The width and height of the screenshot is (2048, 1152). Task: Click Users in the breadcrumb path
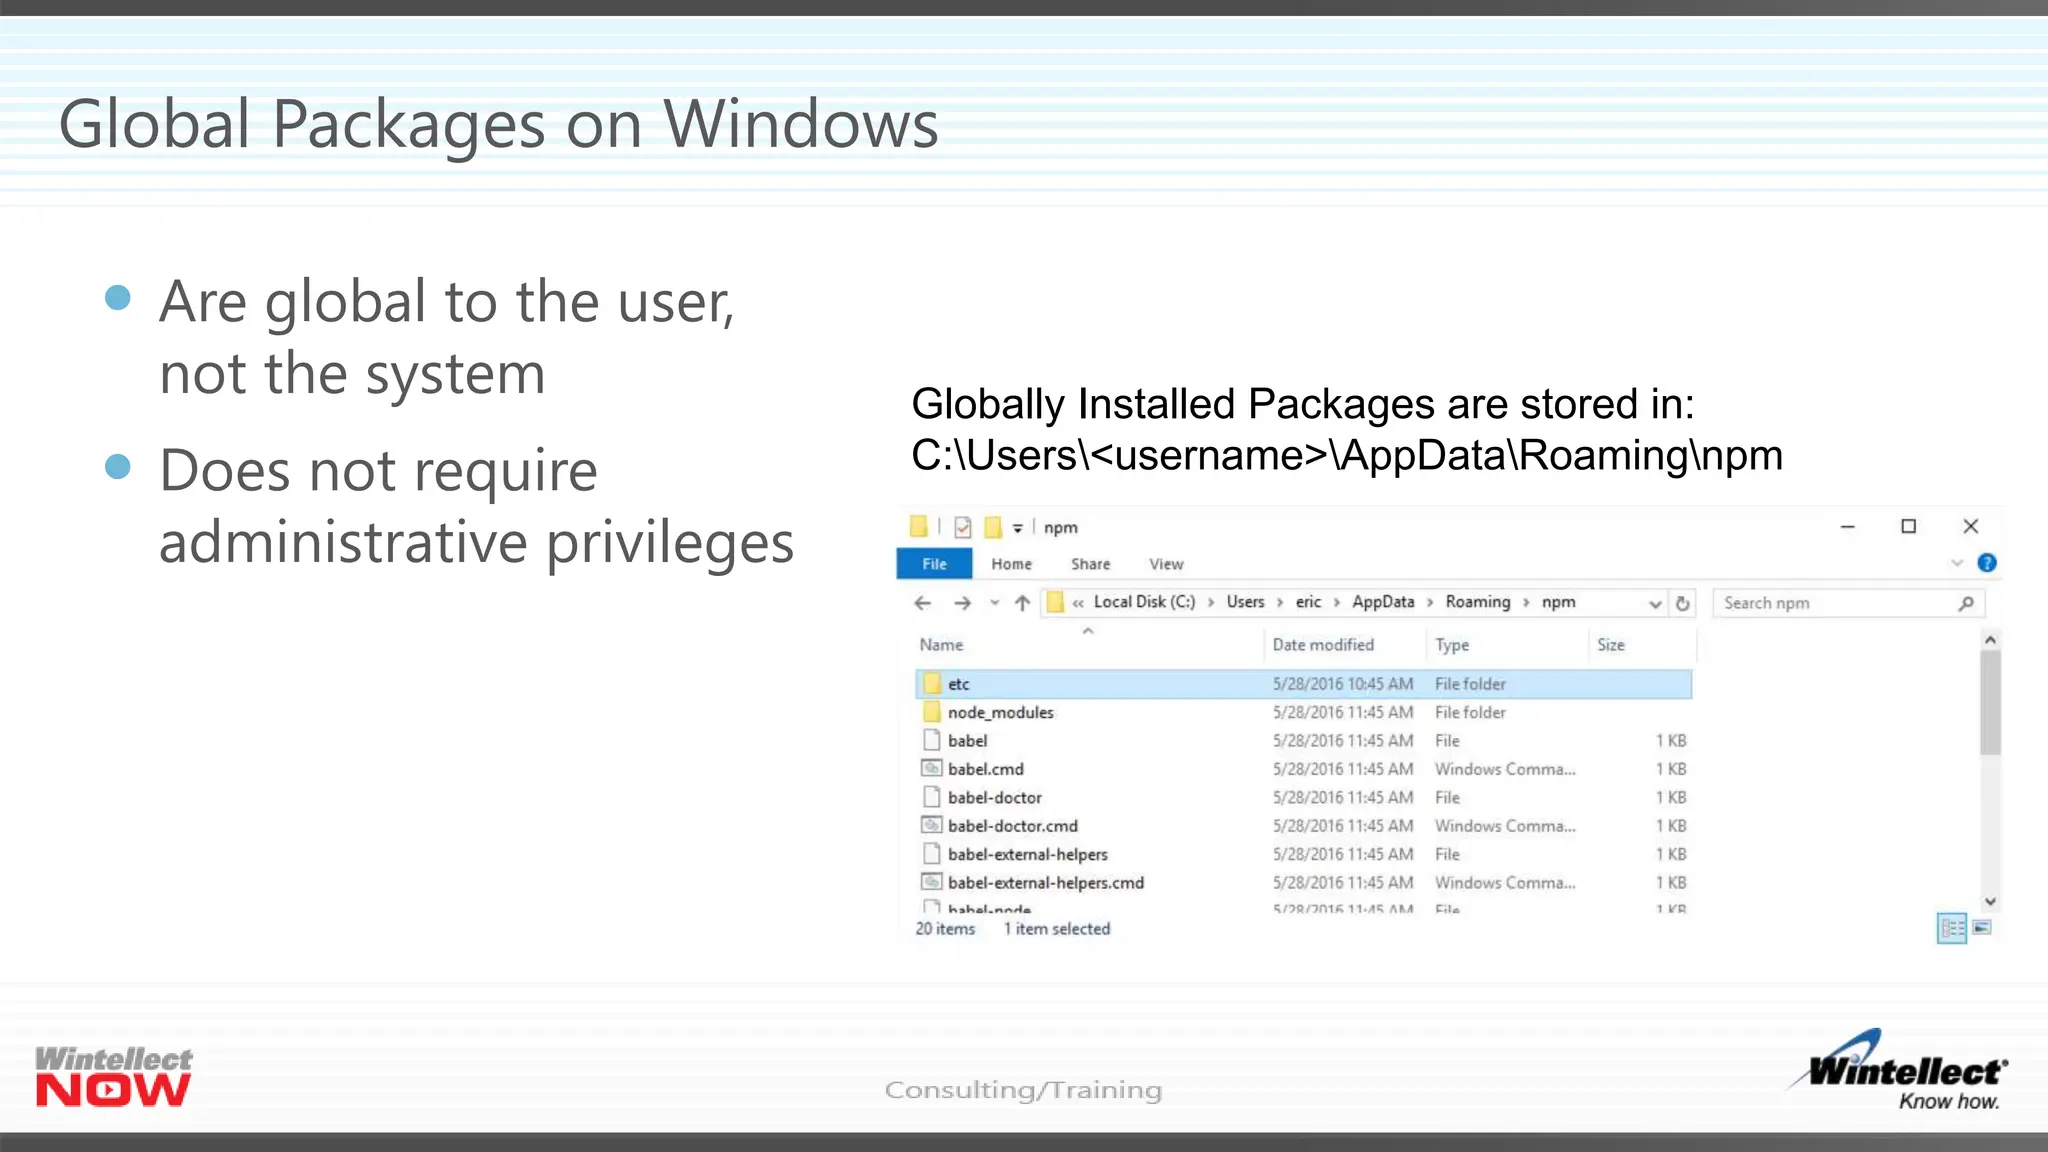pos(1245,602)
